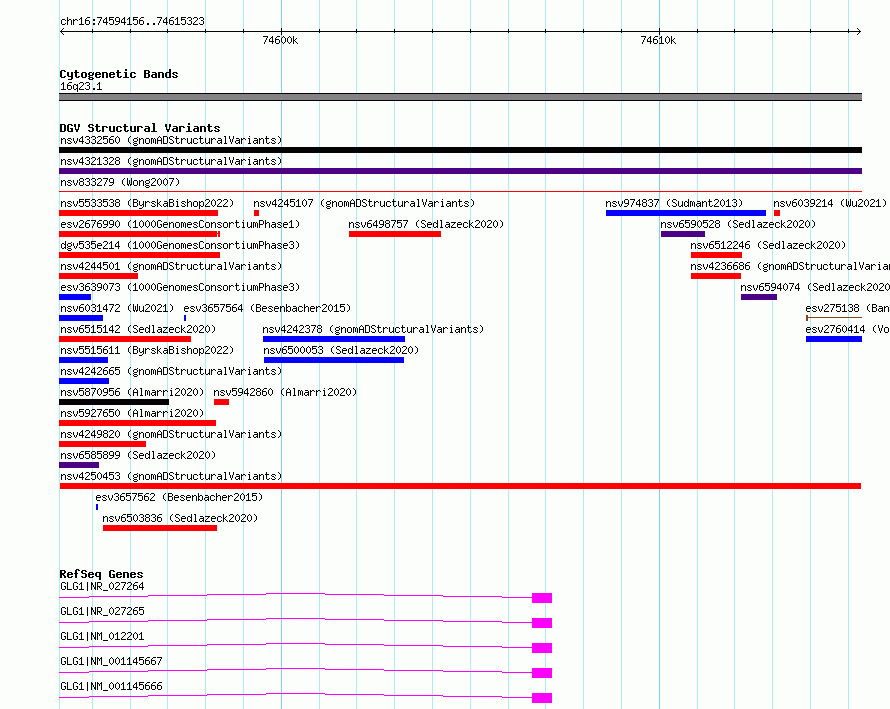
Task: Select the GLG1|NM_001145666 transcript label
Action: click(x=111, y=686)
